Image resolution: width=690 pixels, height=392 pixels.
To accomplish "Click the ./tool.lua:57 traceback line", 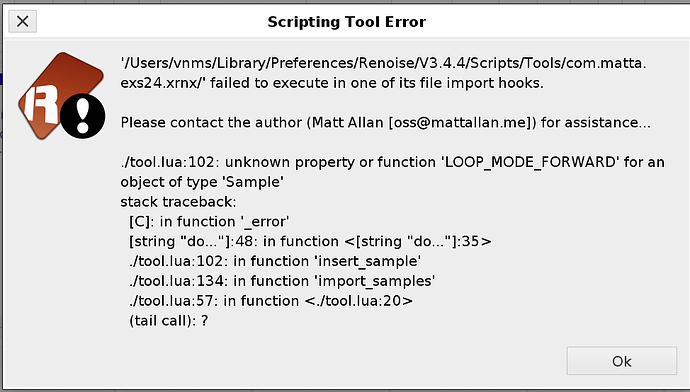I will (x=271, y=300).
